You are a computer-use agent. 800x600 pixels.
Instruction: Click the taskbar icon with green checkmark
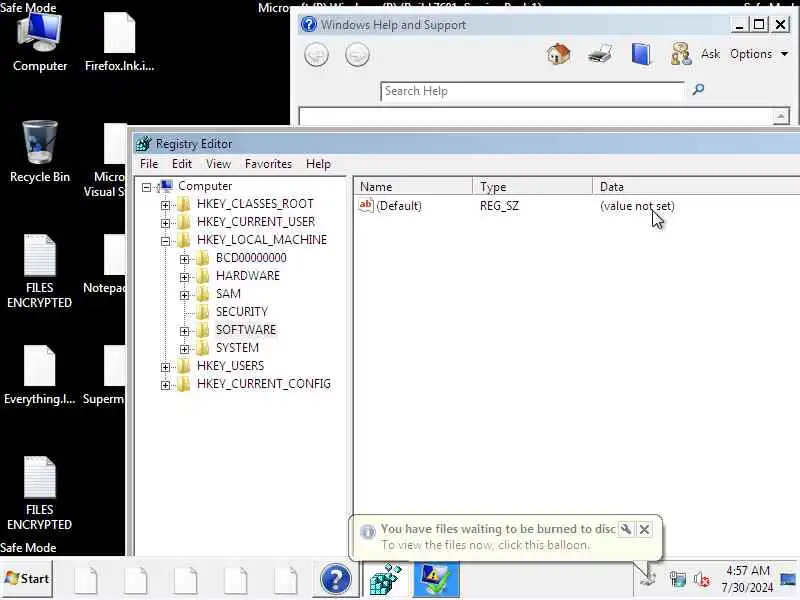click(x=435, y=580)
